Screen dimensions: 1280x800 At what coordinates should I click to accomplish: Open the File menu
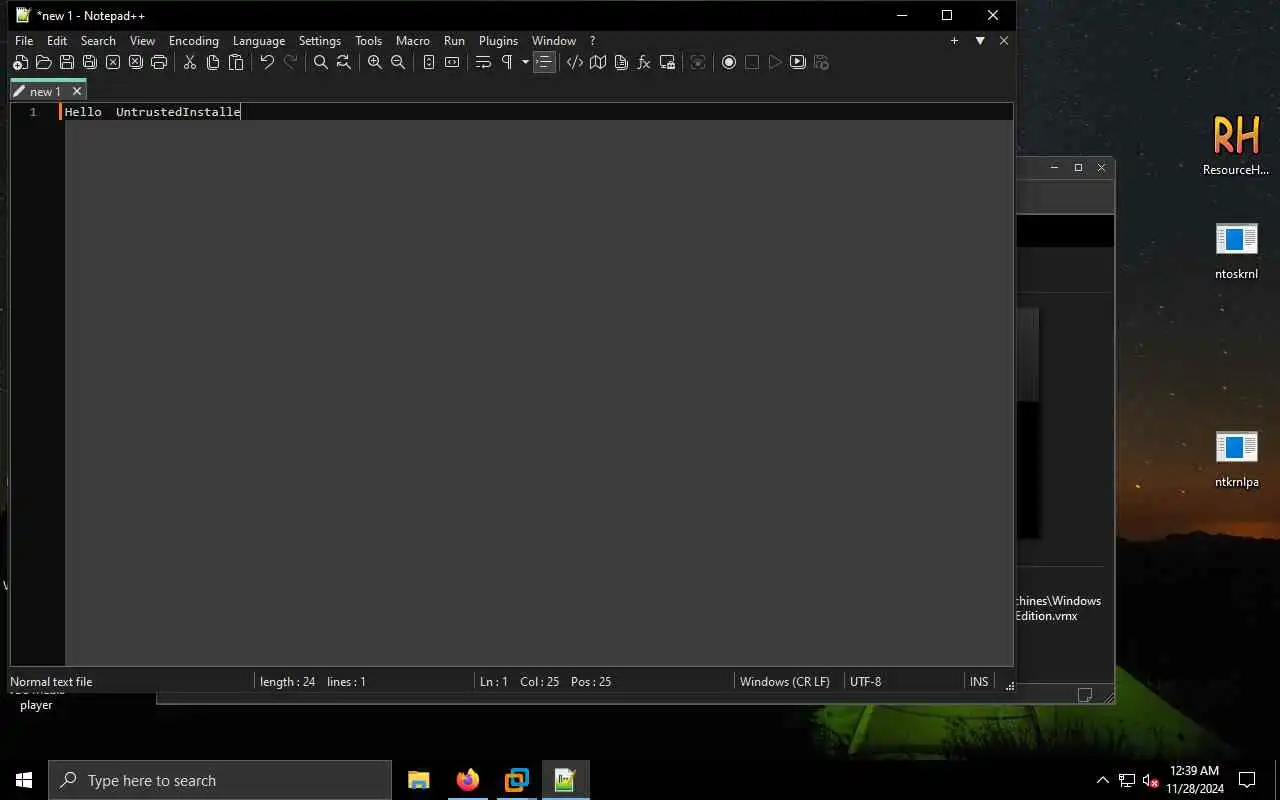(24, 41)
